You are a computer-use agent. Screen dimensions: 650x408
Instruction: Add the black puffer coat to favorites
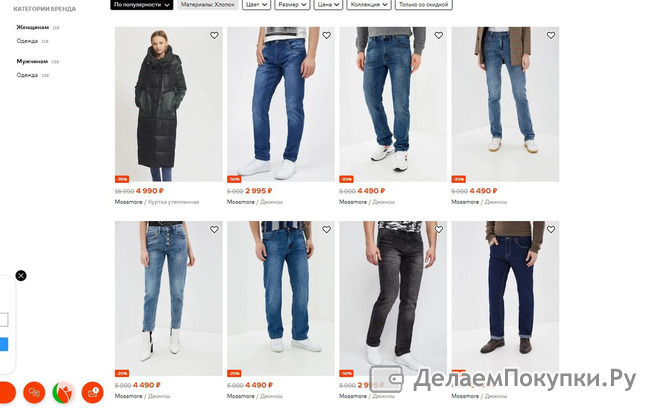[214, 36]
